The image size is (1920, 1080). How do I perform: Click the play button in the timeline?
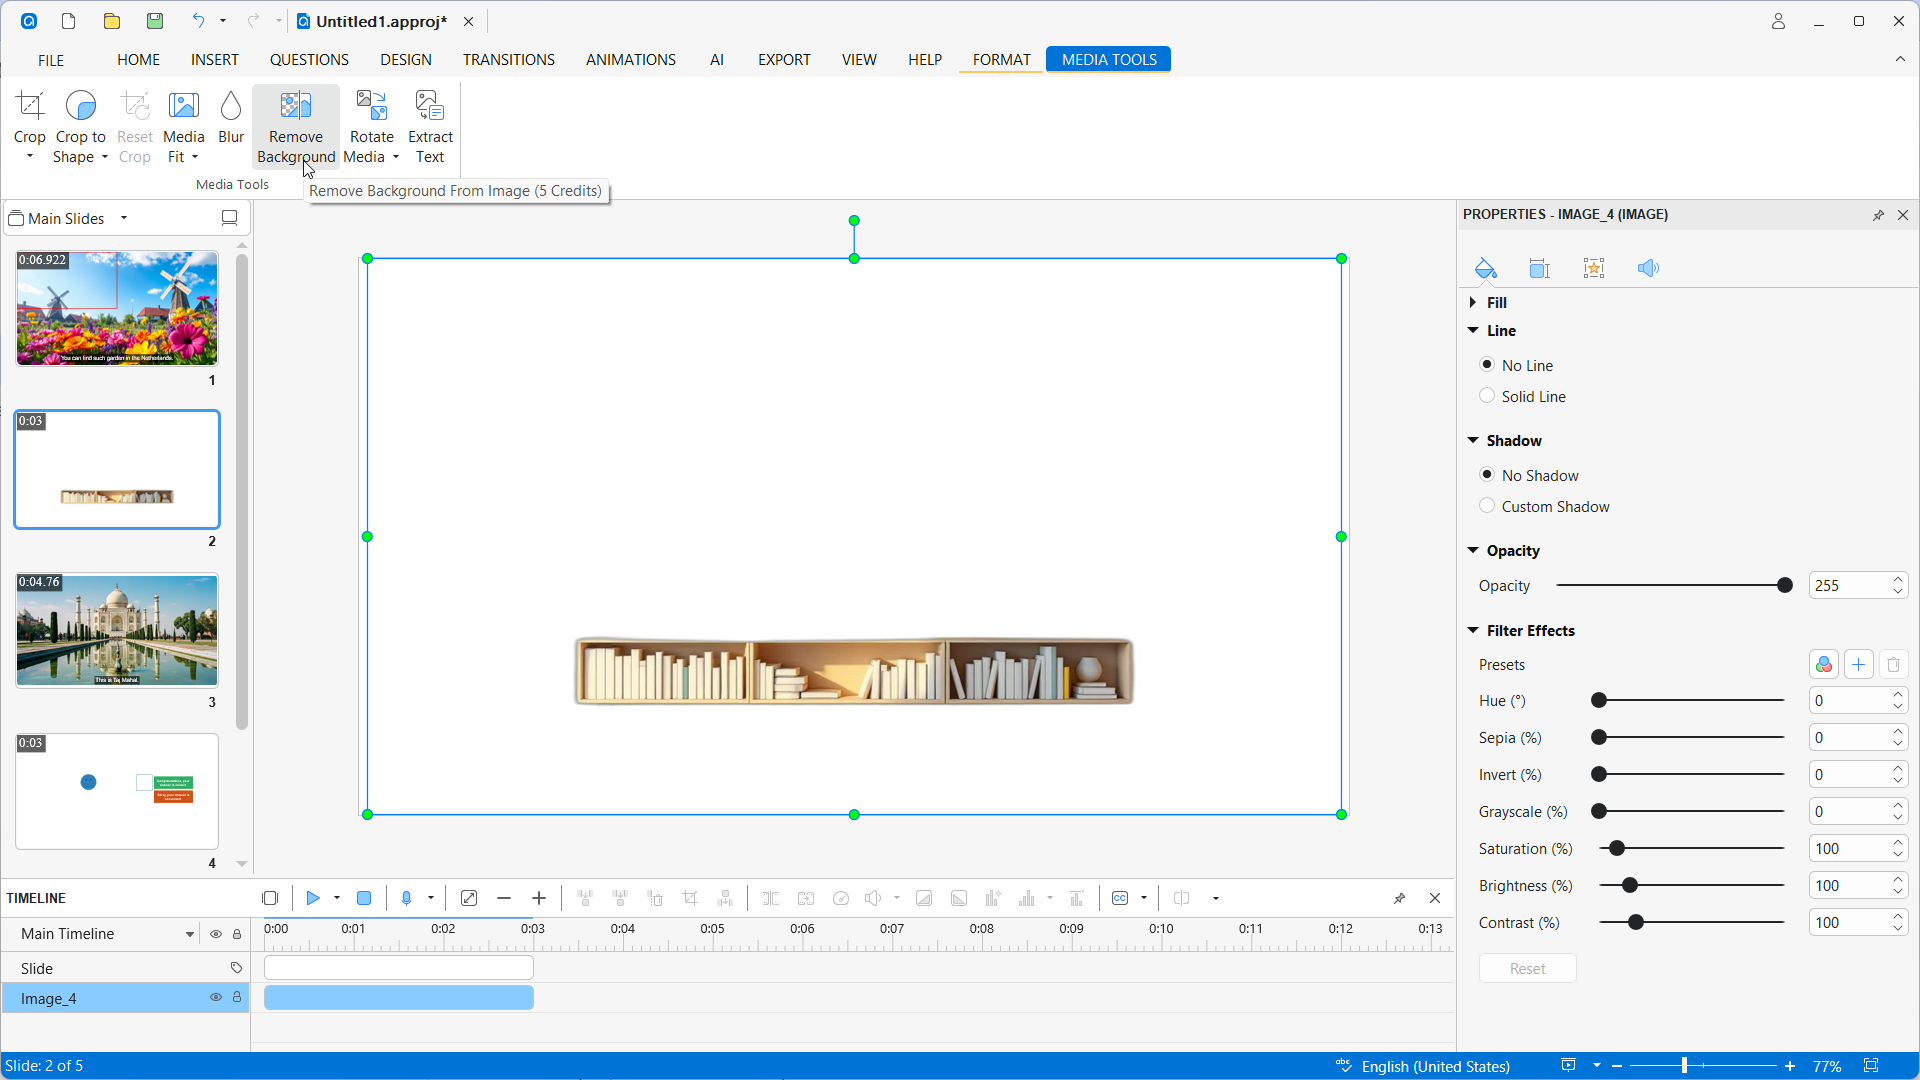(x=313, y=898)
